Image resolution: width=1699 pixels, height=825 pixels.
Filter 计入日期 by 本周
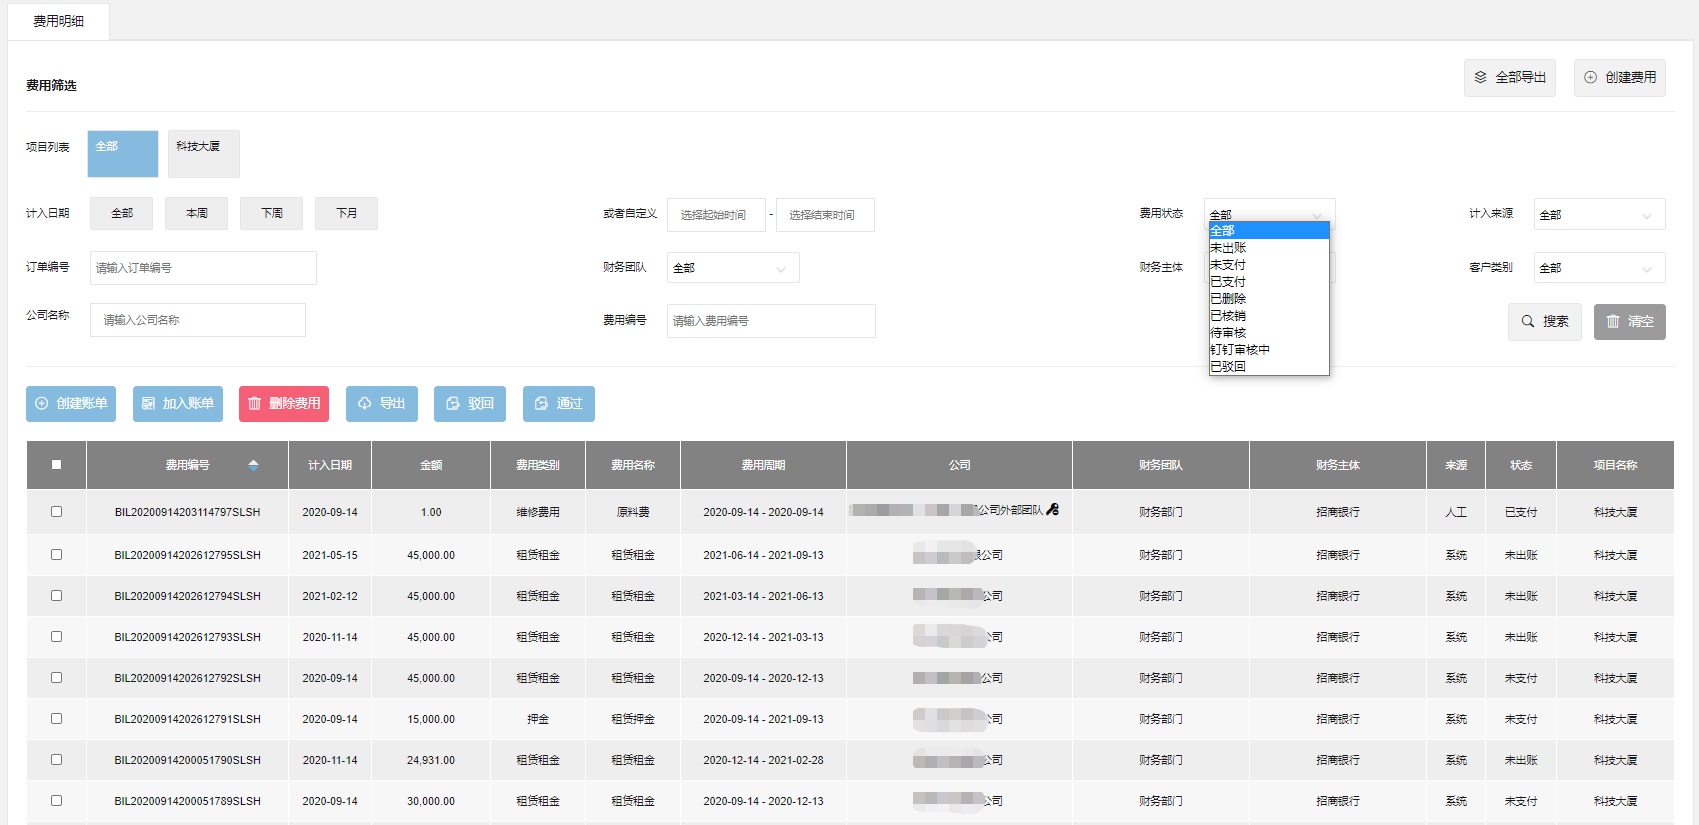point(197,214)
